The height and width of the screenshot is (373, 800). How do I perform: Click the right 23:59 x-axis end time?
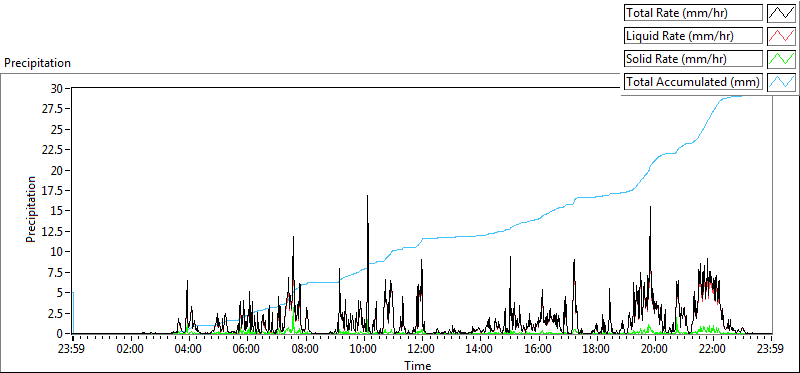(x=770, y=349)
